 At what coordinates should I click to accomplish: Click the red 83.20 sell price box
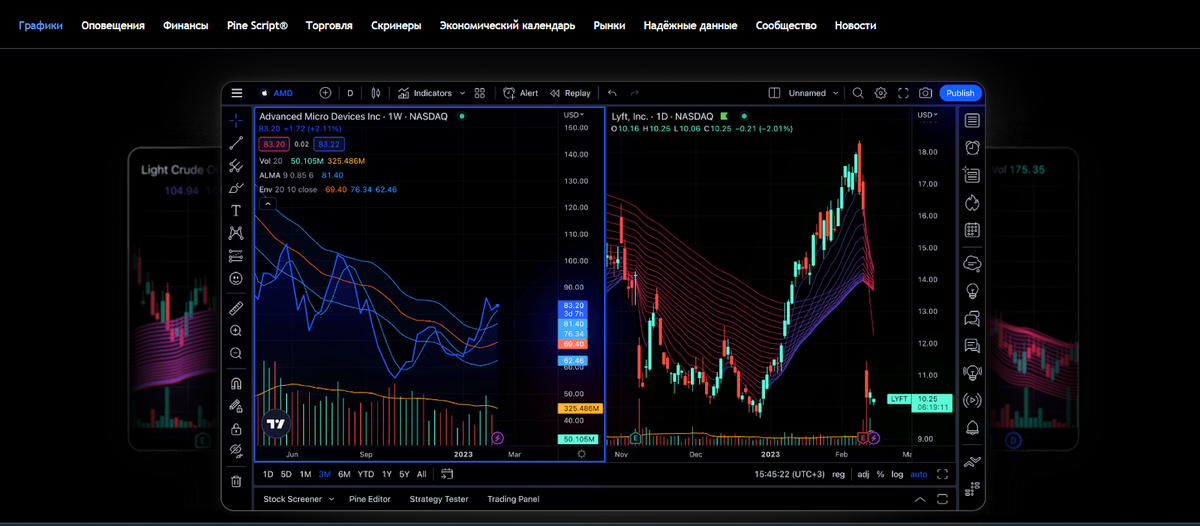[x=273, y=144]
